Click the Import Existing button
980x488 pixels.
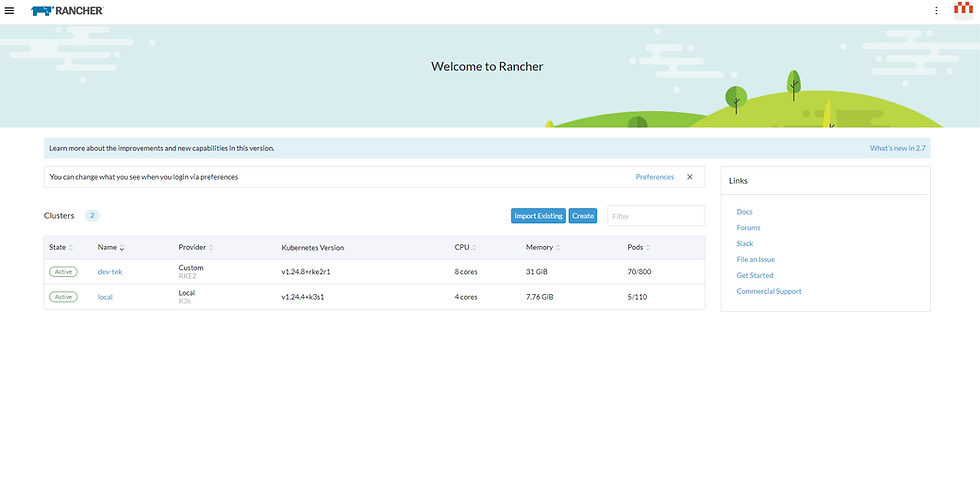coord(538,216)
